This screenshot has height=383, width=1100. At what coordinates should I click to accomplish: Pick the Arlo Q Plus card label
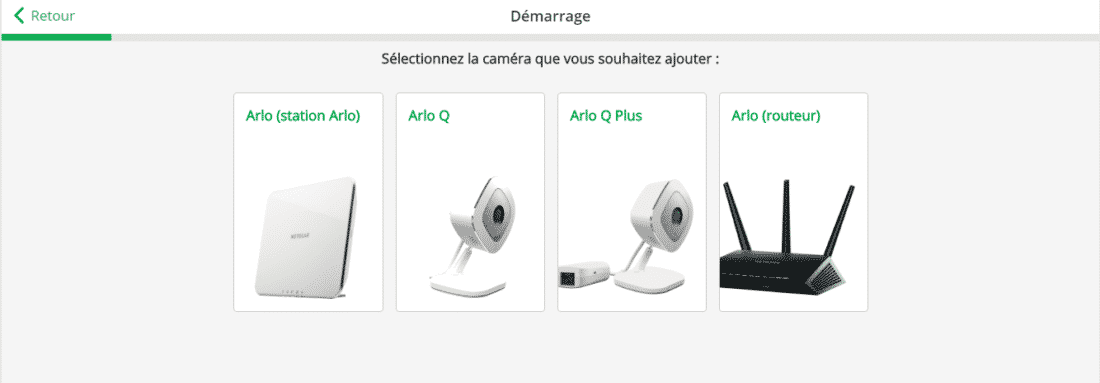click(606, 116)
